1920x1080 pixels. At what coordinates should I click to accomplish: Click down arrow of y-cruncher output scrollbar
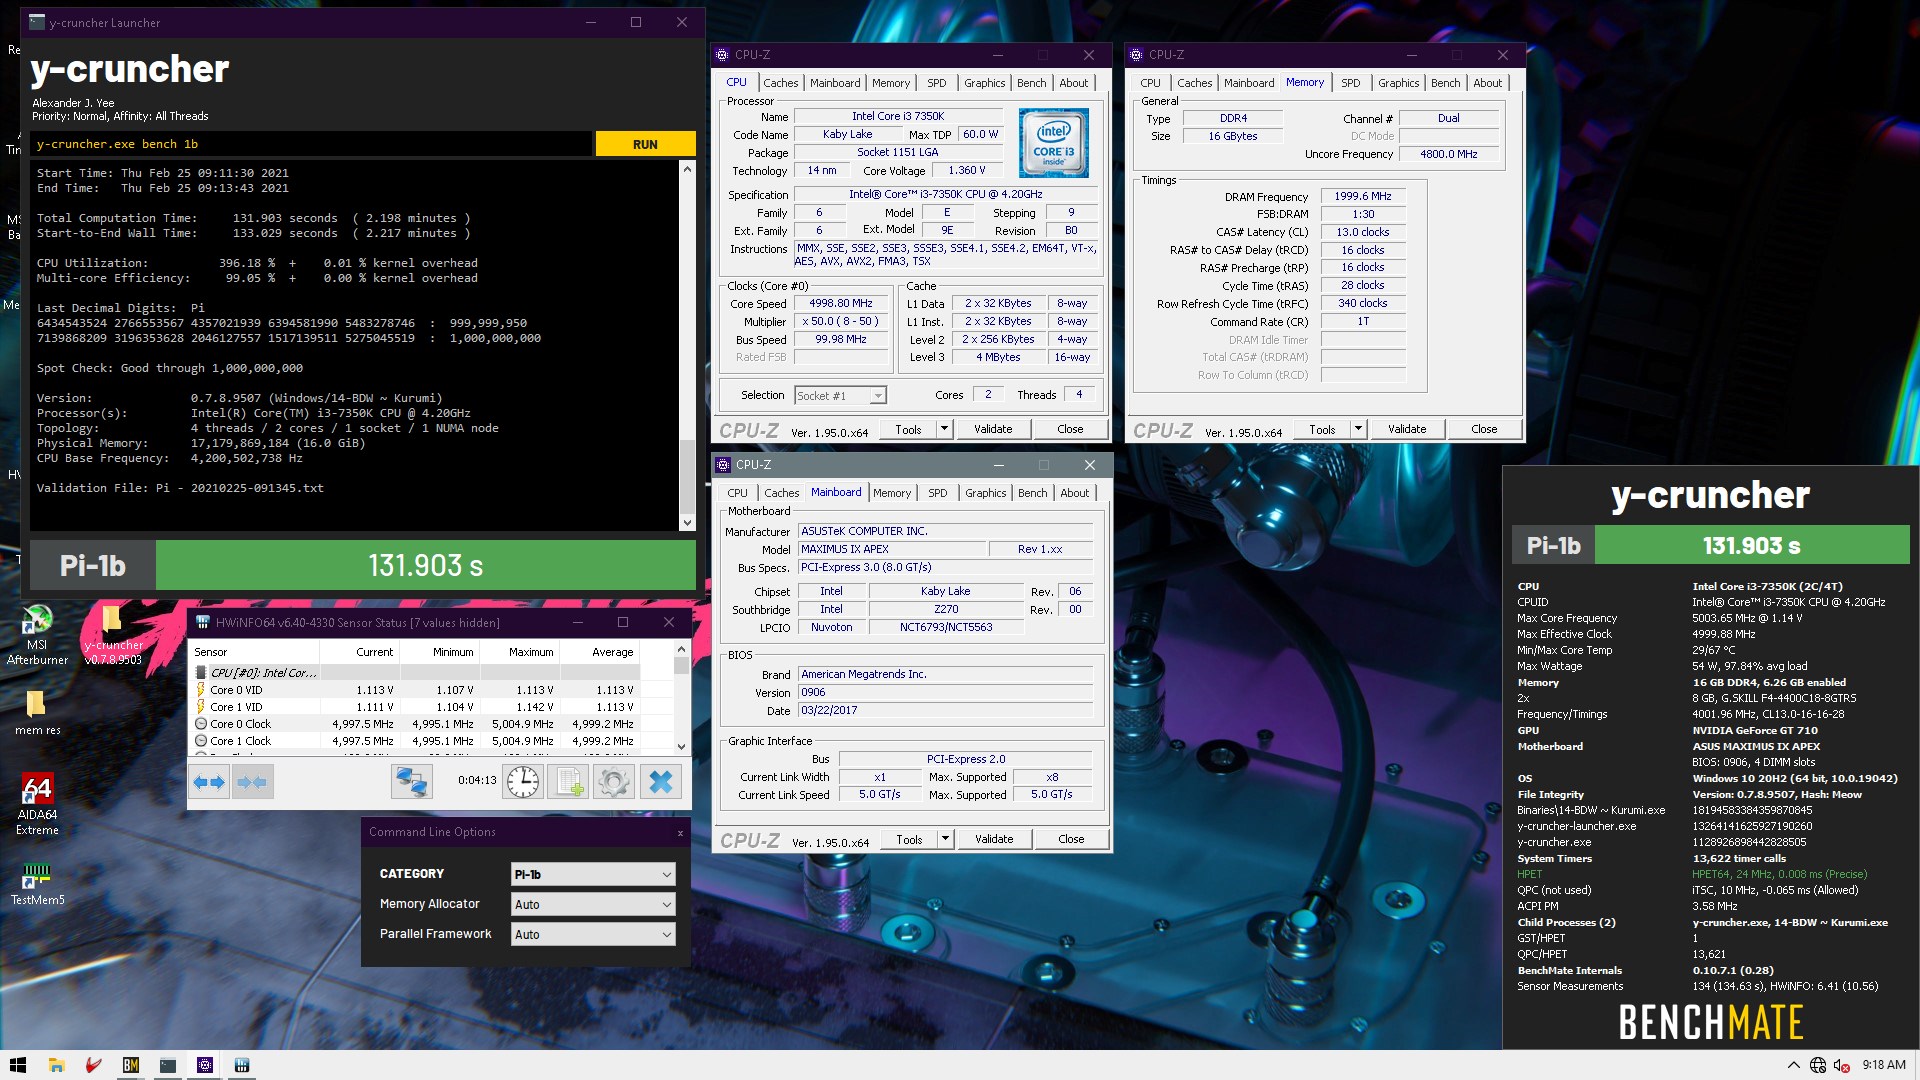(687, 522)
